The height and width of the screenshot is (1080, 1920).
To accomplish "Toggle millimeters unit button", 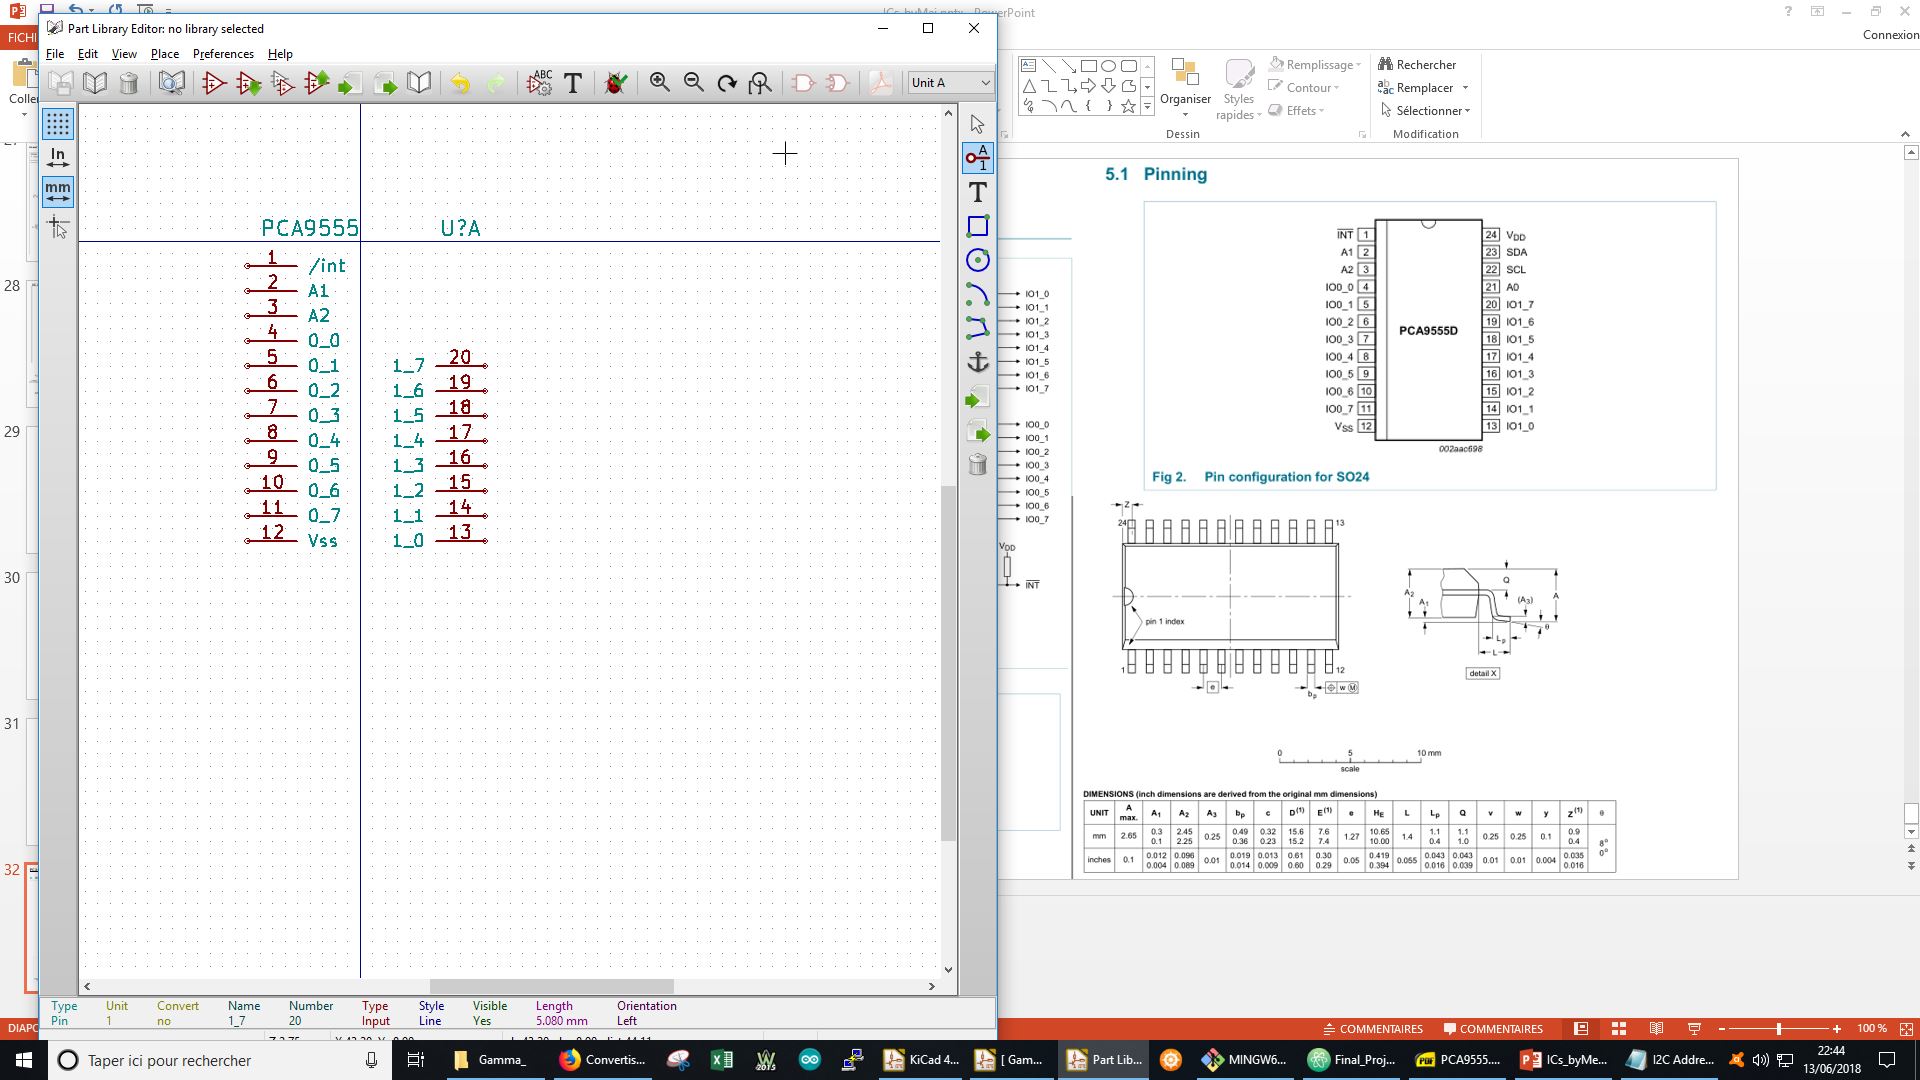I will tap(58, 190).
